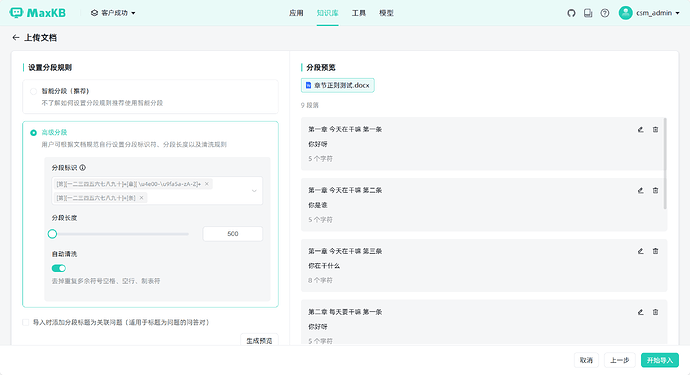Go back with the arrow beside 上传文档

pos(16,38)
